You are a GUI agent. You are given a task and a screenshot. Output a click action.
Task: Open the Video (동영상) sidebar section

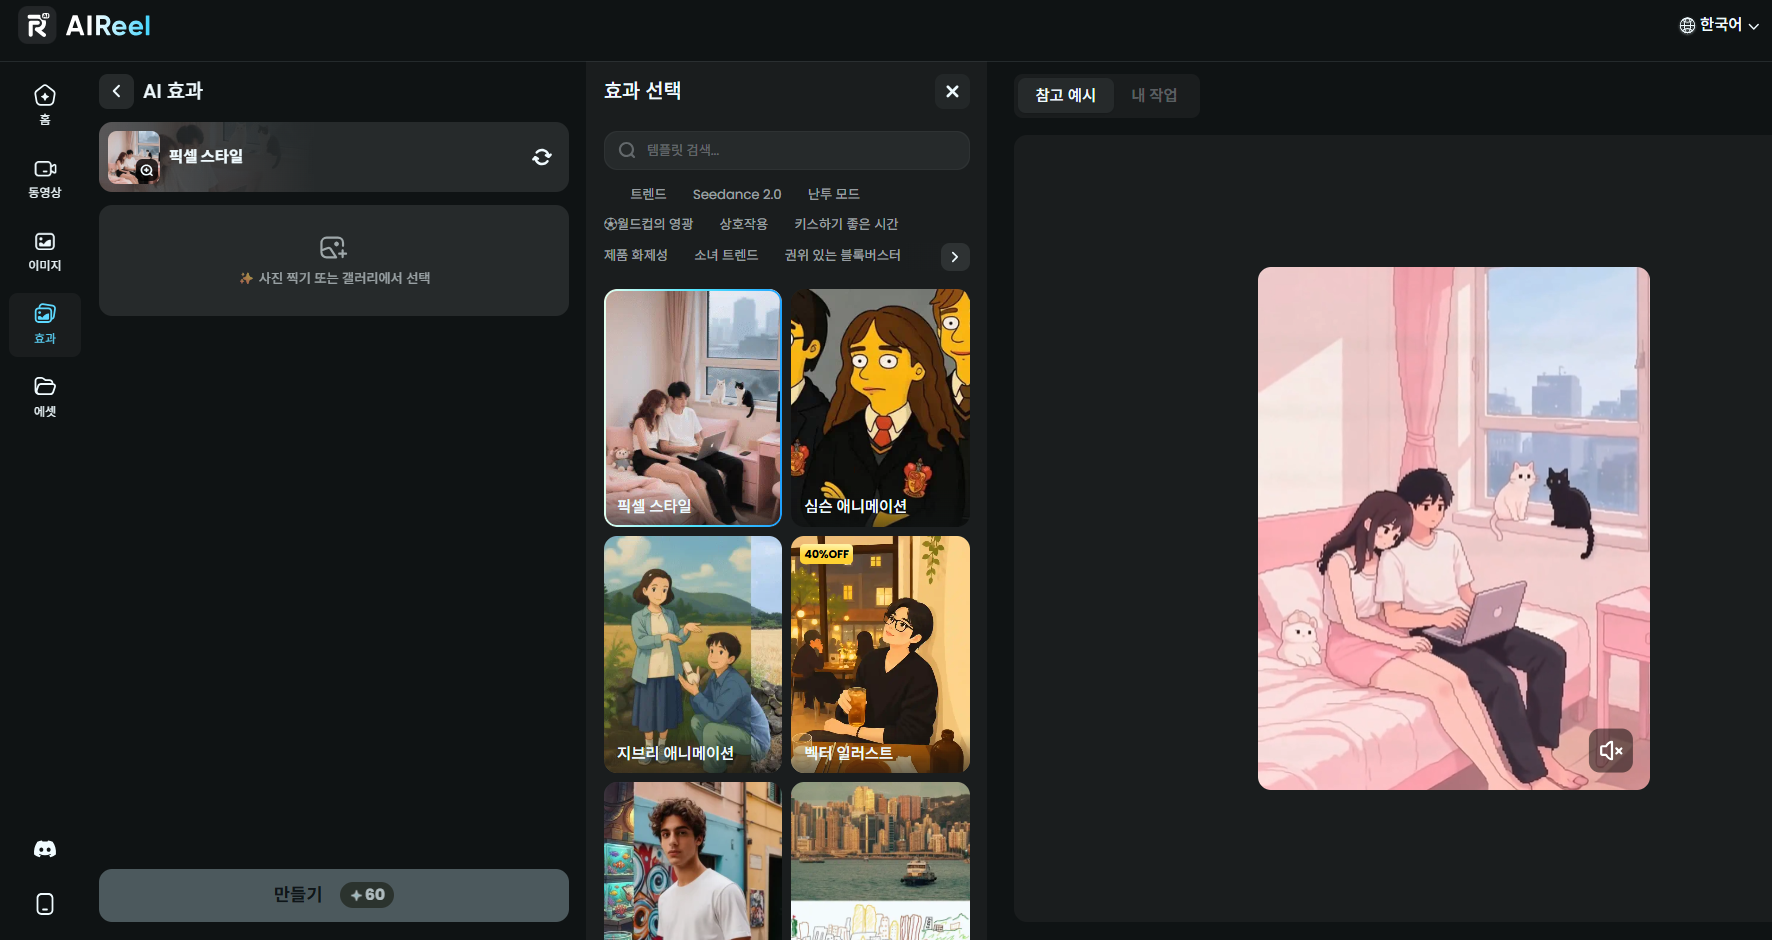[45, 178]
